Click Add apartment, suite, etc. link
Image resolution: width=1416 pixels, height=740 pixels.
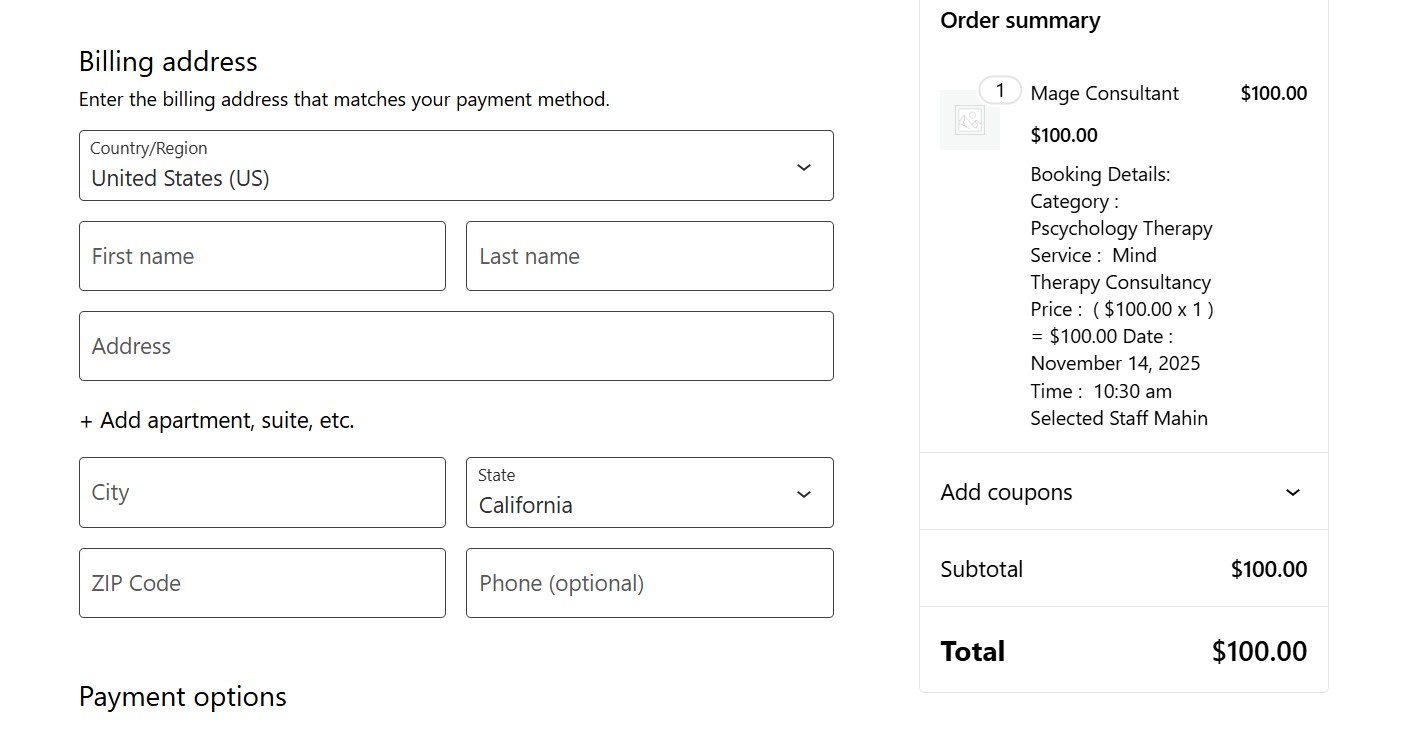point(217,420)
